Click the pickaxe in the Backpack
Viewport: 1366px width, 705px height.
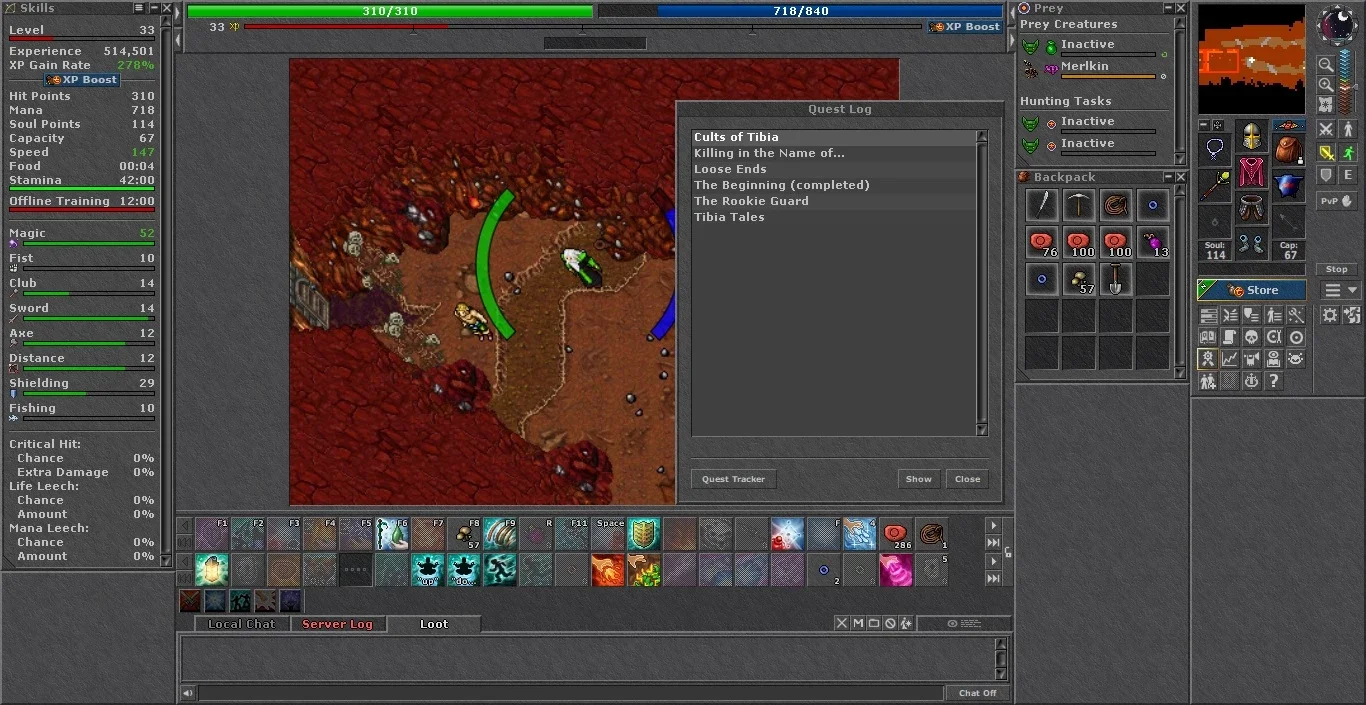(1079, 205)
